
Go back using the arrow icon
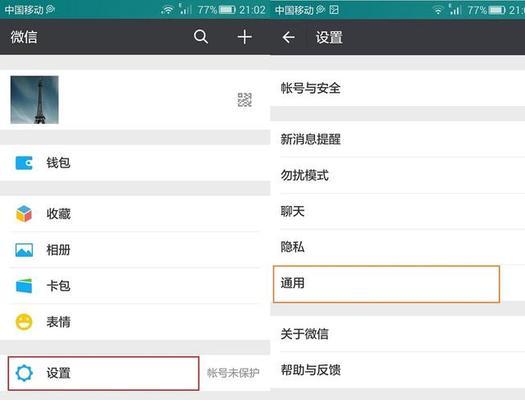tap(289, 37)
